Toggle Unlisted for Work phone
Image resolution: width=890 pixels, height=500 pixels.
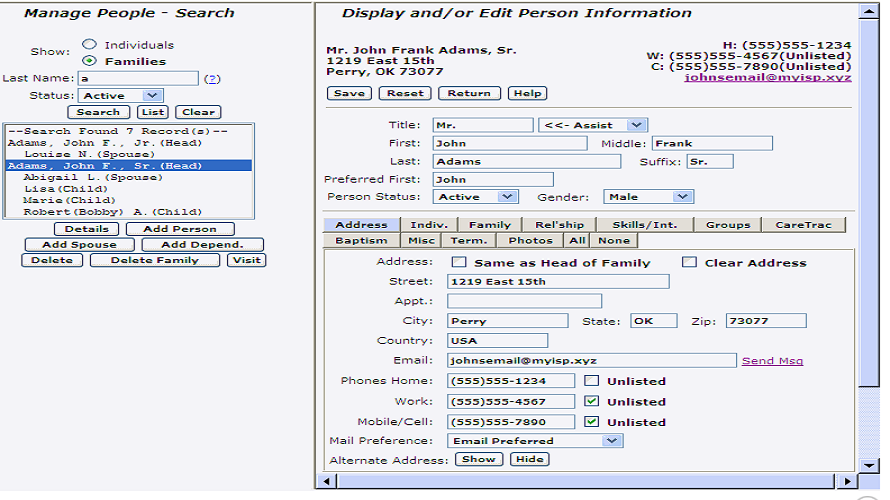pos(591,401)
